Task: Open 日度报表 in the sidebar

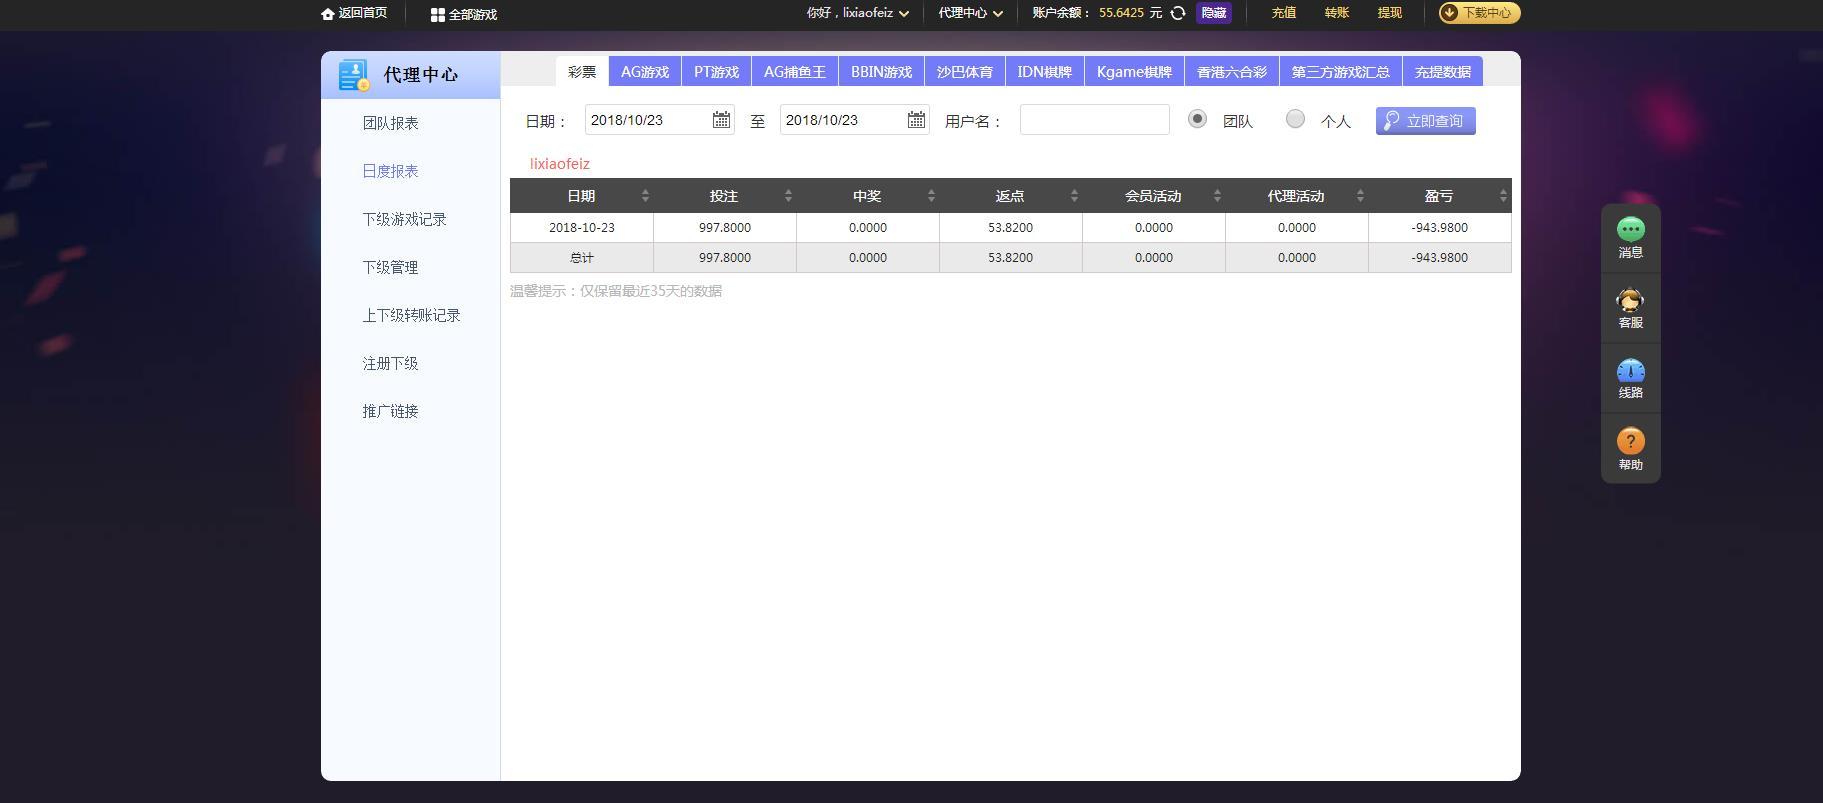Action: tap(391, 171)
